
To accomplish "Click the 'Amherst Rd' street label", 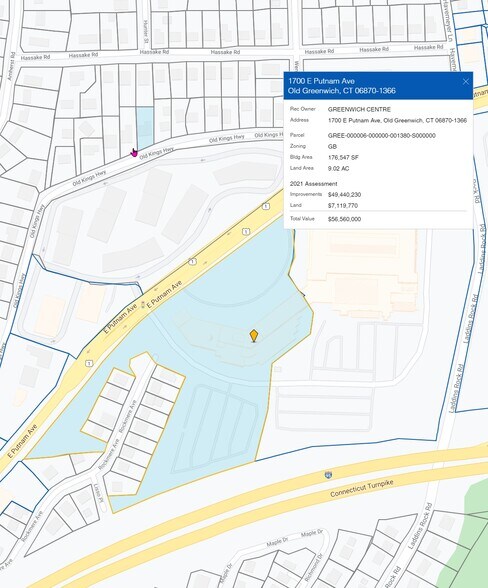I will click(11, 66).
